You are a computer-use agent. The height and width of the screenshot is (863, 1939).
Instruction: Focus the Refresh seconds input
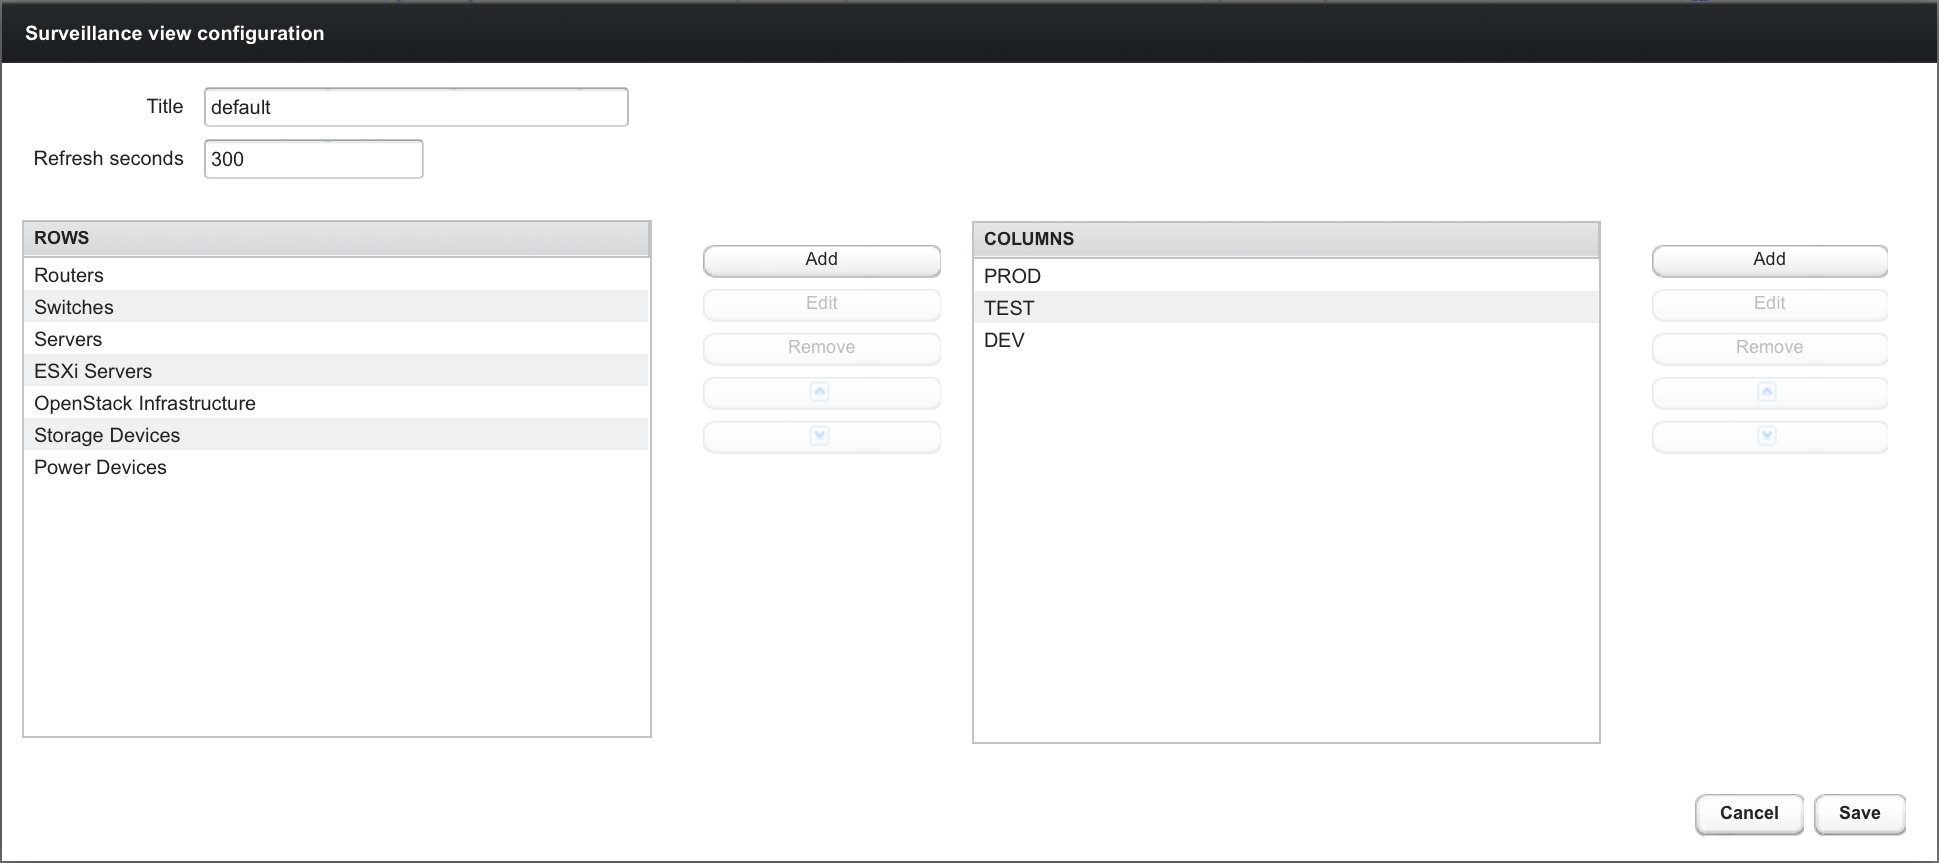(313, 159)
